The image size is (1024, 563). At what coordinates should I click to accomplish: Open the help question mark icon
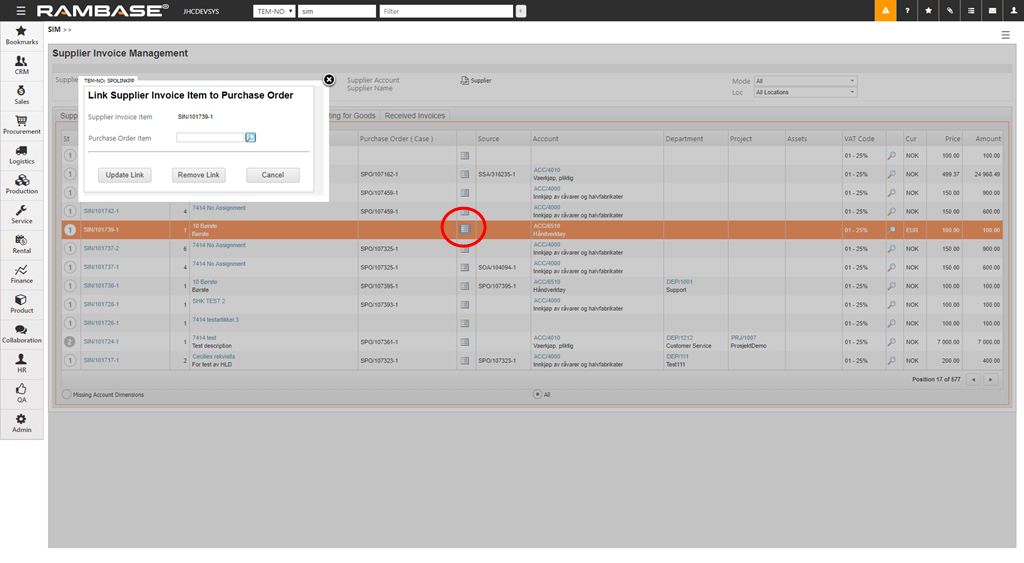[908, 10]
